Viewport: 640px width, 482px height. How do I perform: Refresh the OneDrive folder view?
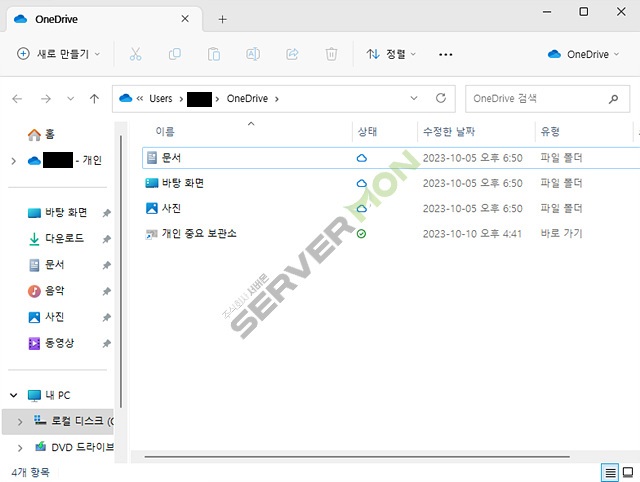441,98
